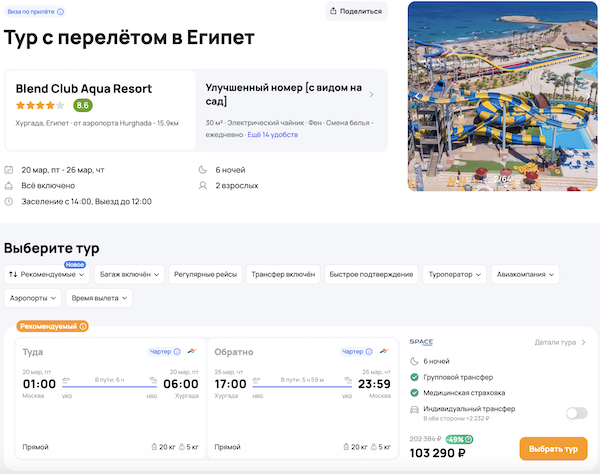Click the info icon on the Рекомендуемый badge
The height and width of the screenshot is (474, 600).
pyautogui.click(x=83, y=326)
